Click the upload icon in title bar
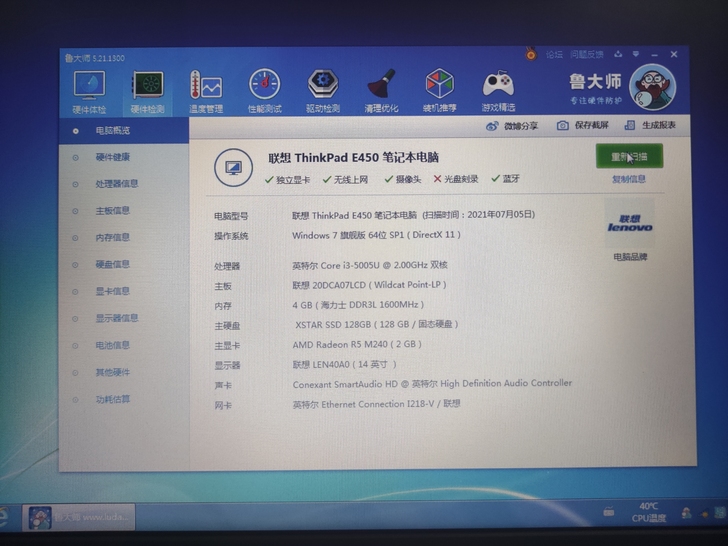This screenshot has height=546, width=728. (618, 54)
